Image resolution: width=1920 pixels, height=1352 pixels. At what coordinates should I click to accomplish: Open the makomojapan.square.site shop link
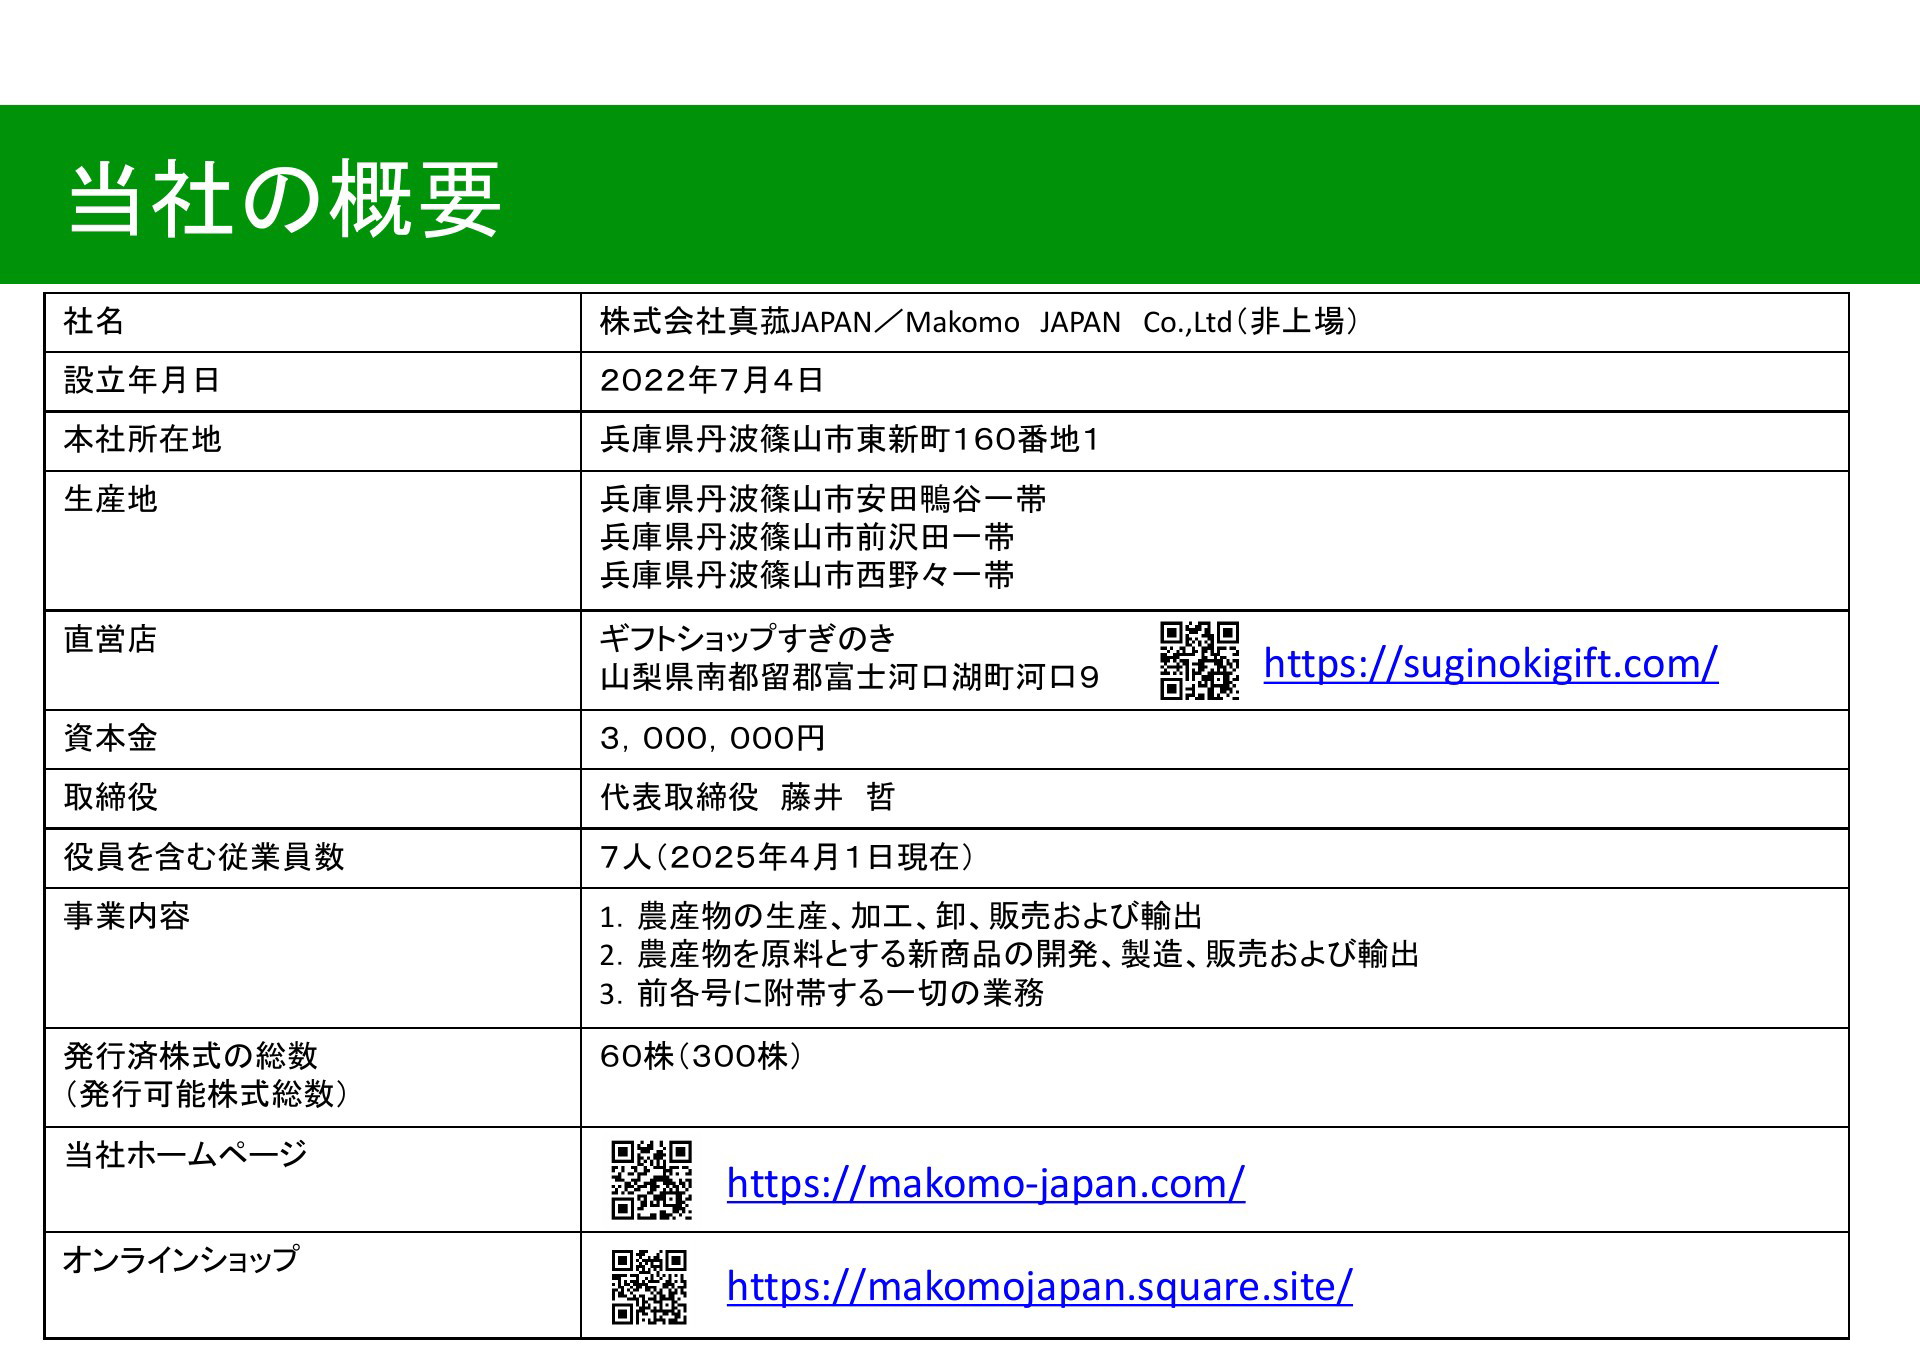pyautogui.click(x=1039, y=1286)
